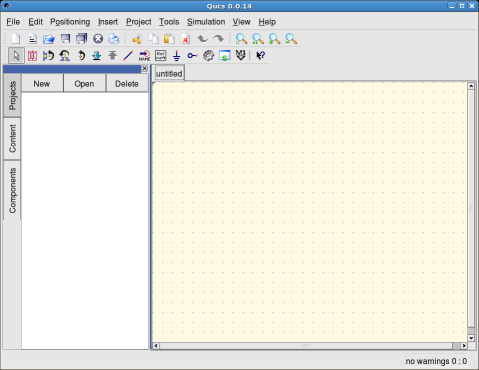Mirror selection about Y axis
479x370 pixels.
65,55
